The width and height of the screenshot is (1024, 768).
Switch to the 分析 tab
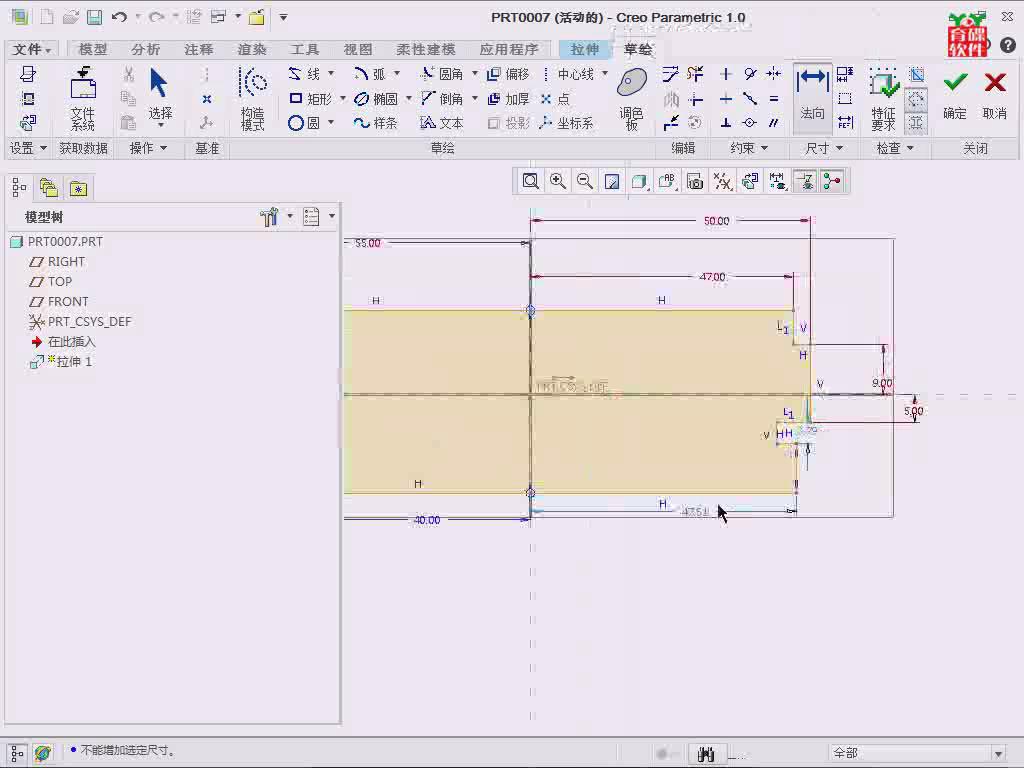[x=146, y=49]
